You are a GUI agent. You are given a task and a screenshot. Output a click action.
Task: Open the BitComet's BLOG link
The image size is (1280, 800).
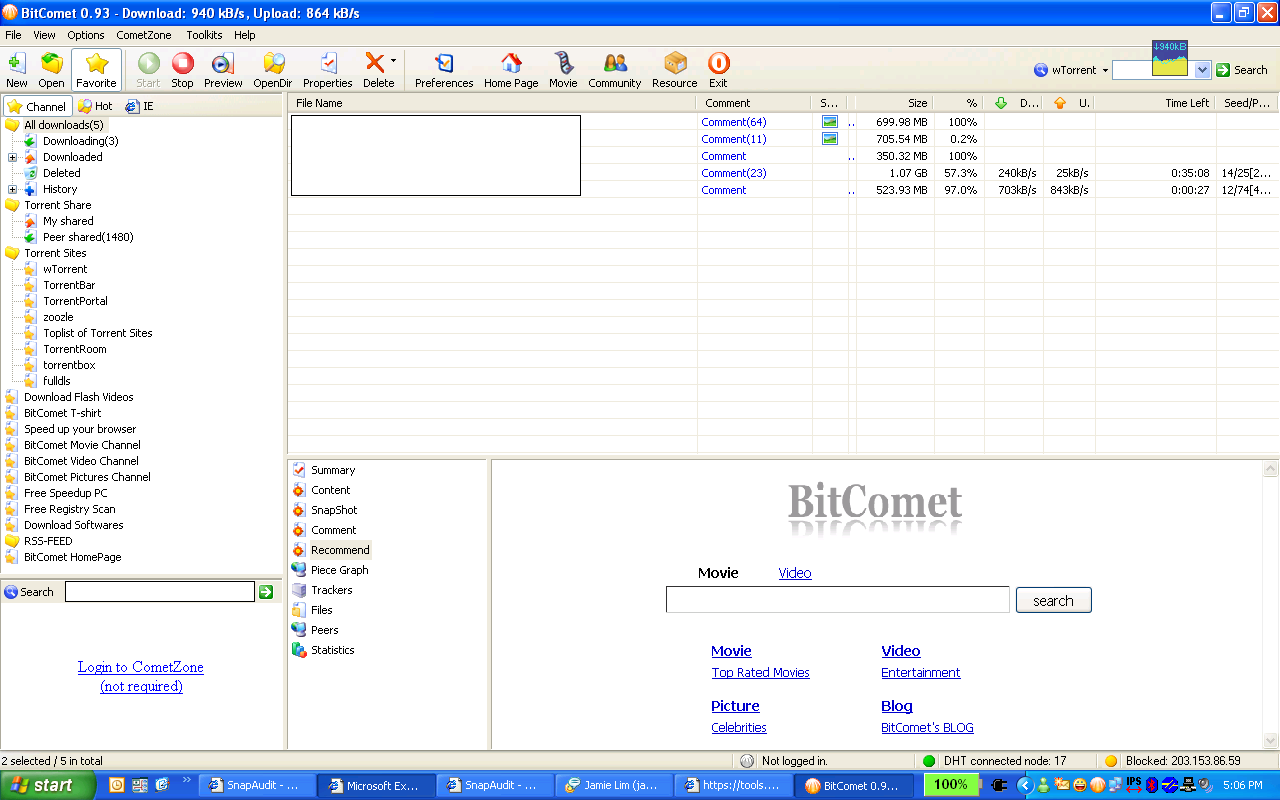point(927,728)
